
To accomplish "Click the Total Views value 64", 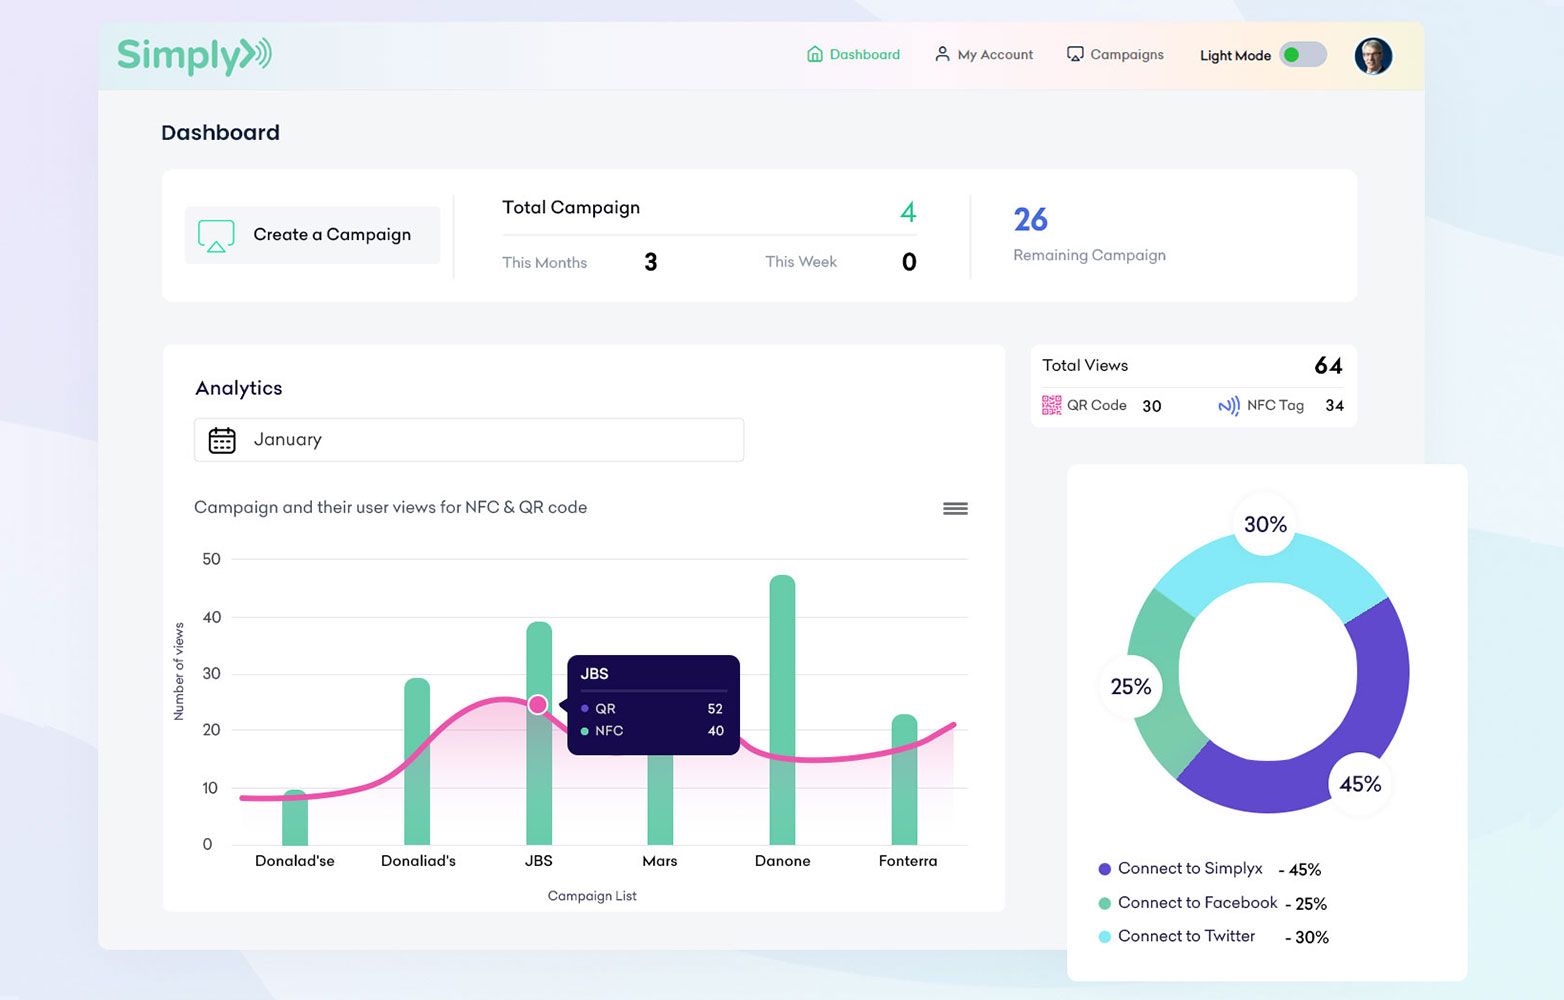I will coord(1328,366).
